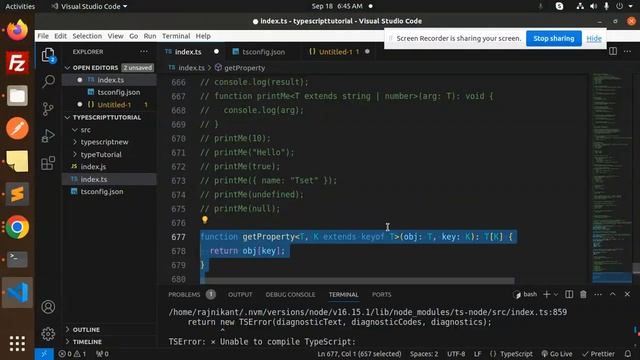Viewport: 640px width, 360px height.
Task: Click the Stop sharing button
Action: (x=553, y=38)
